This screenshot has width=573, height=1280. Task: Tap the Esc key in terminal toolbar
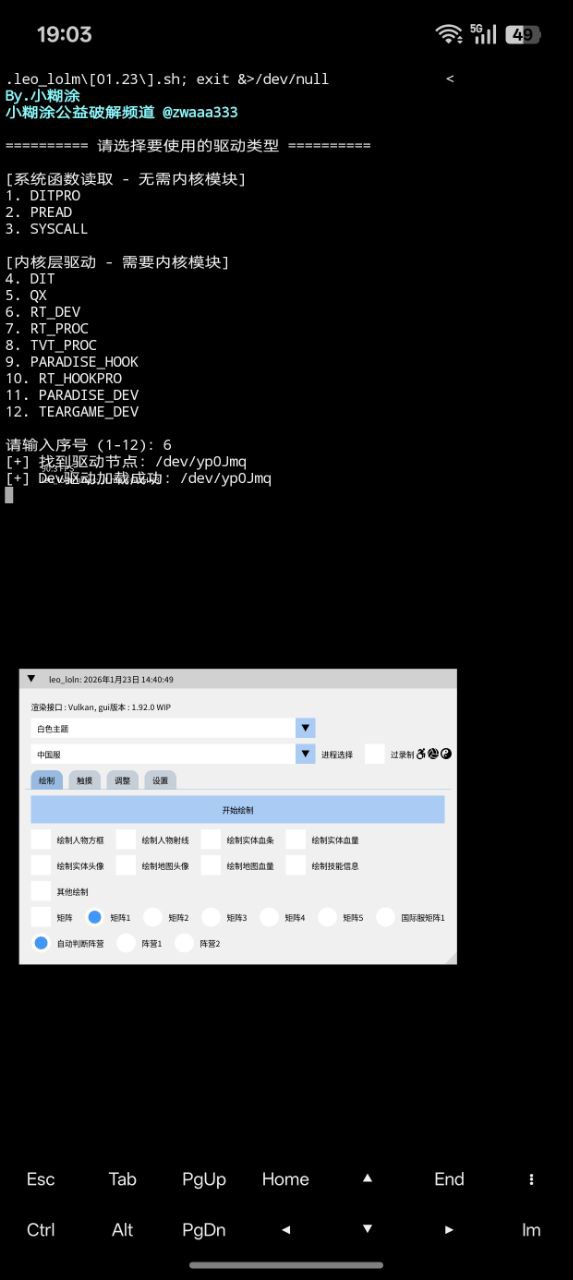[x=41, y=1179]
